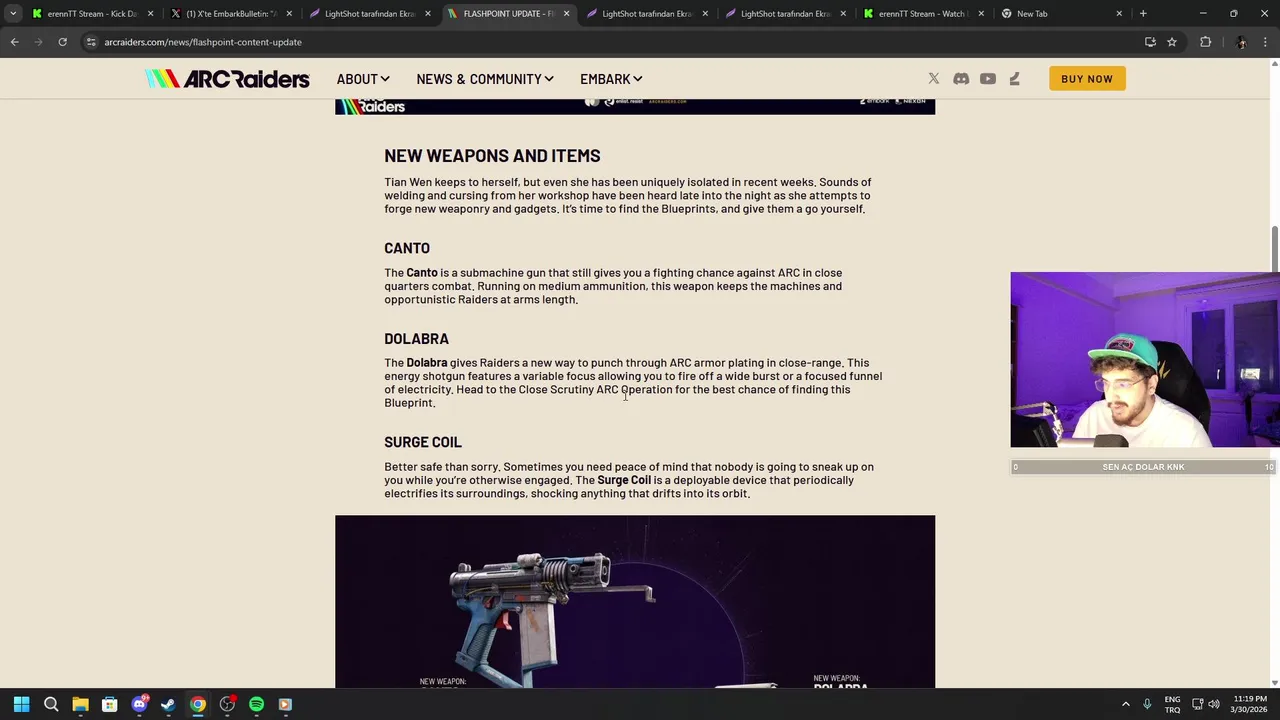Click the ARC Raiders logo
1280x720 pixels.
click(x=228, y=79)
